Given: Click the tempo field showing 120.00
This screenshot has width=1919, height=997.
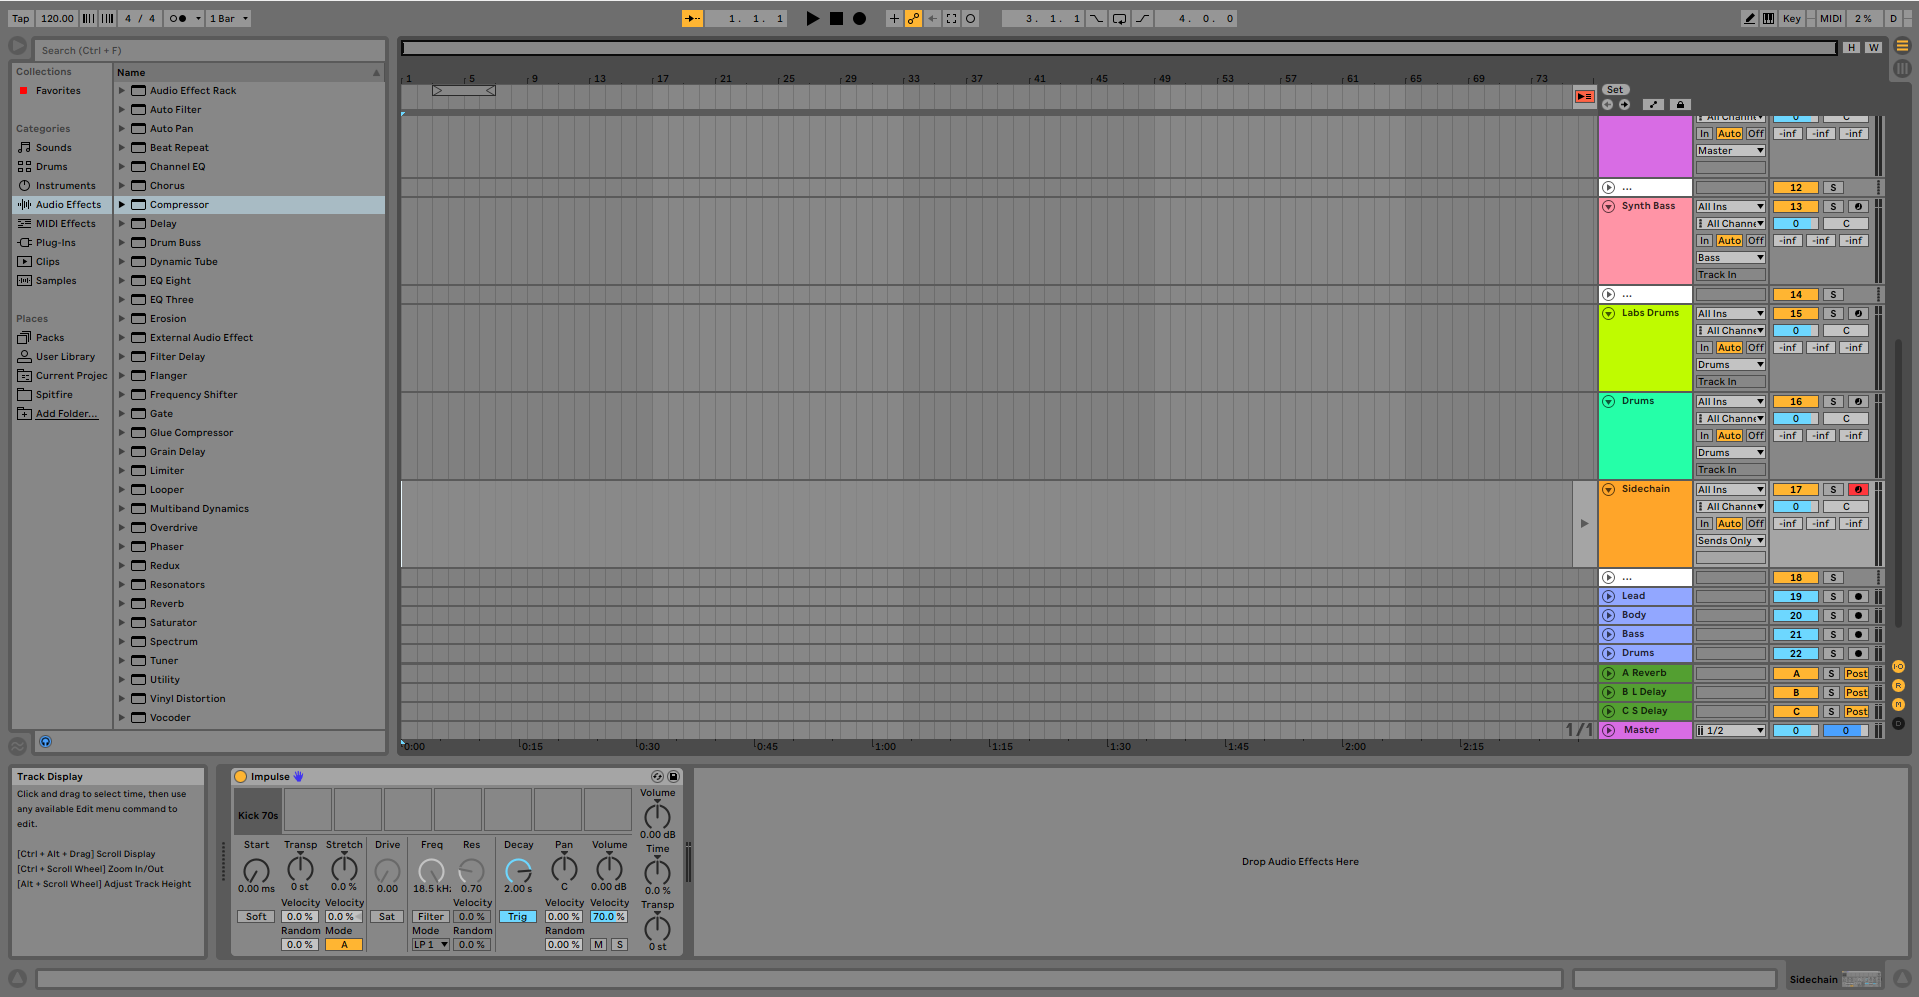Looking at the screenshot, I should point(57,18).
